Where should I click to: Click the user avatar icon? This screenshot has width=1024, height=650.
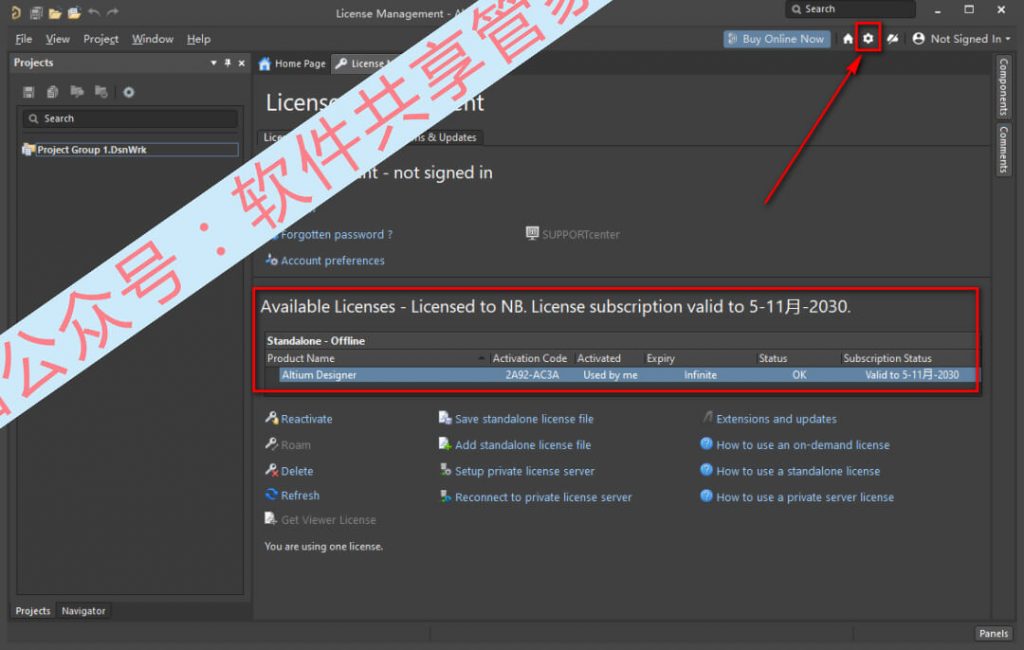point(918,39)
